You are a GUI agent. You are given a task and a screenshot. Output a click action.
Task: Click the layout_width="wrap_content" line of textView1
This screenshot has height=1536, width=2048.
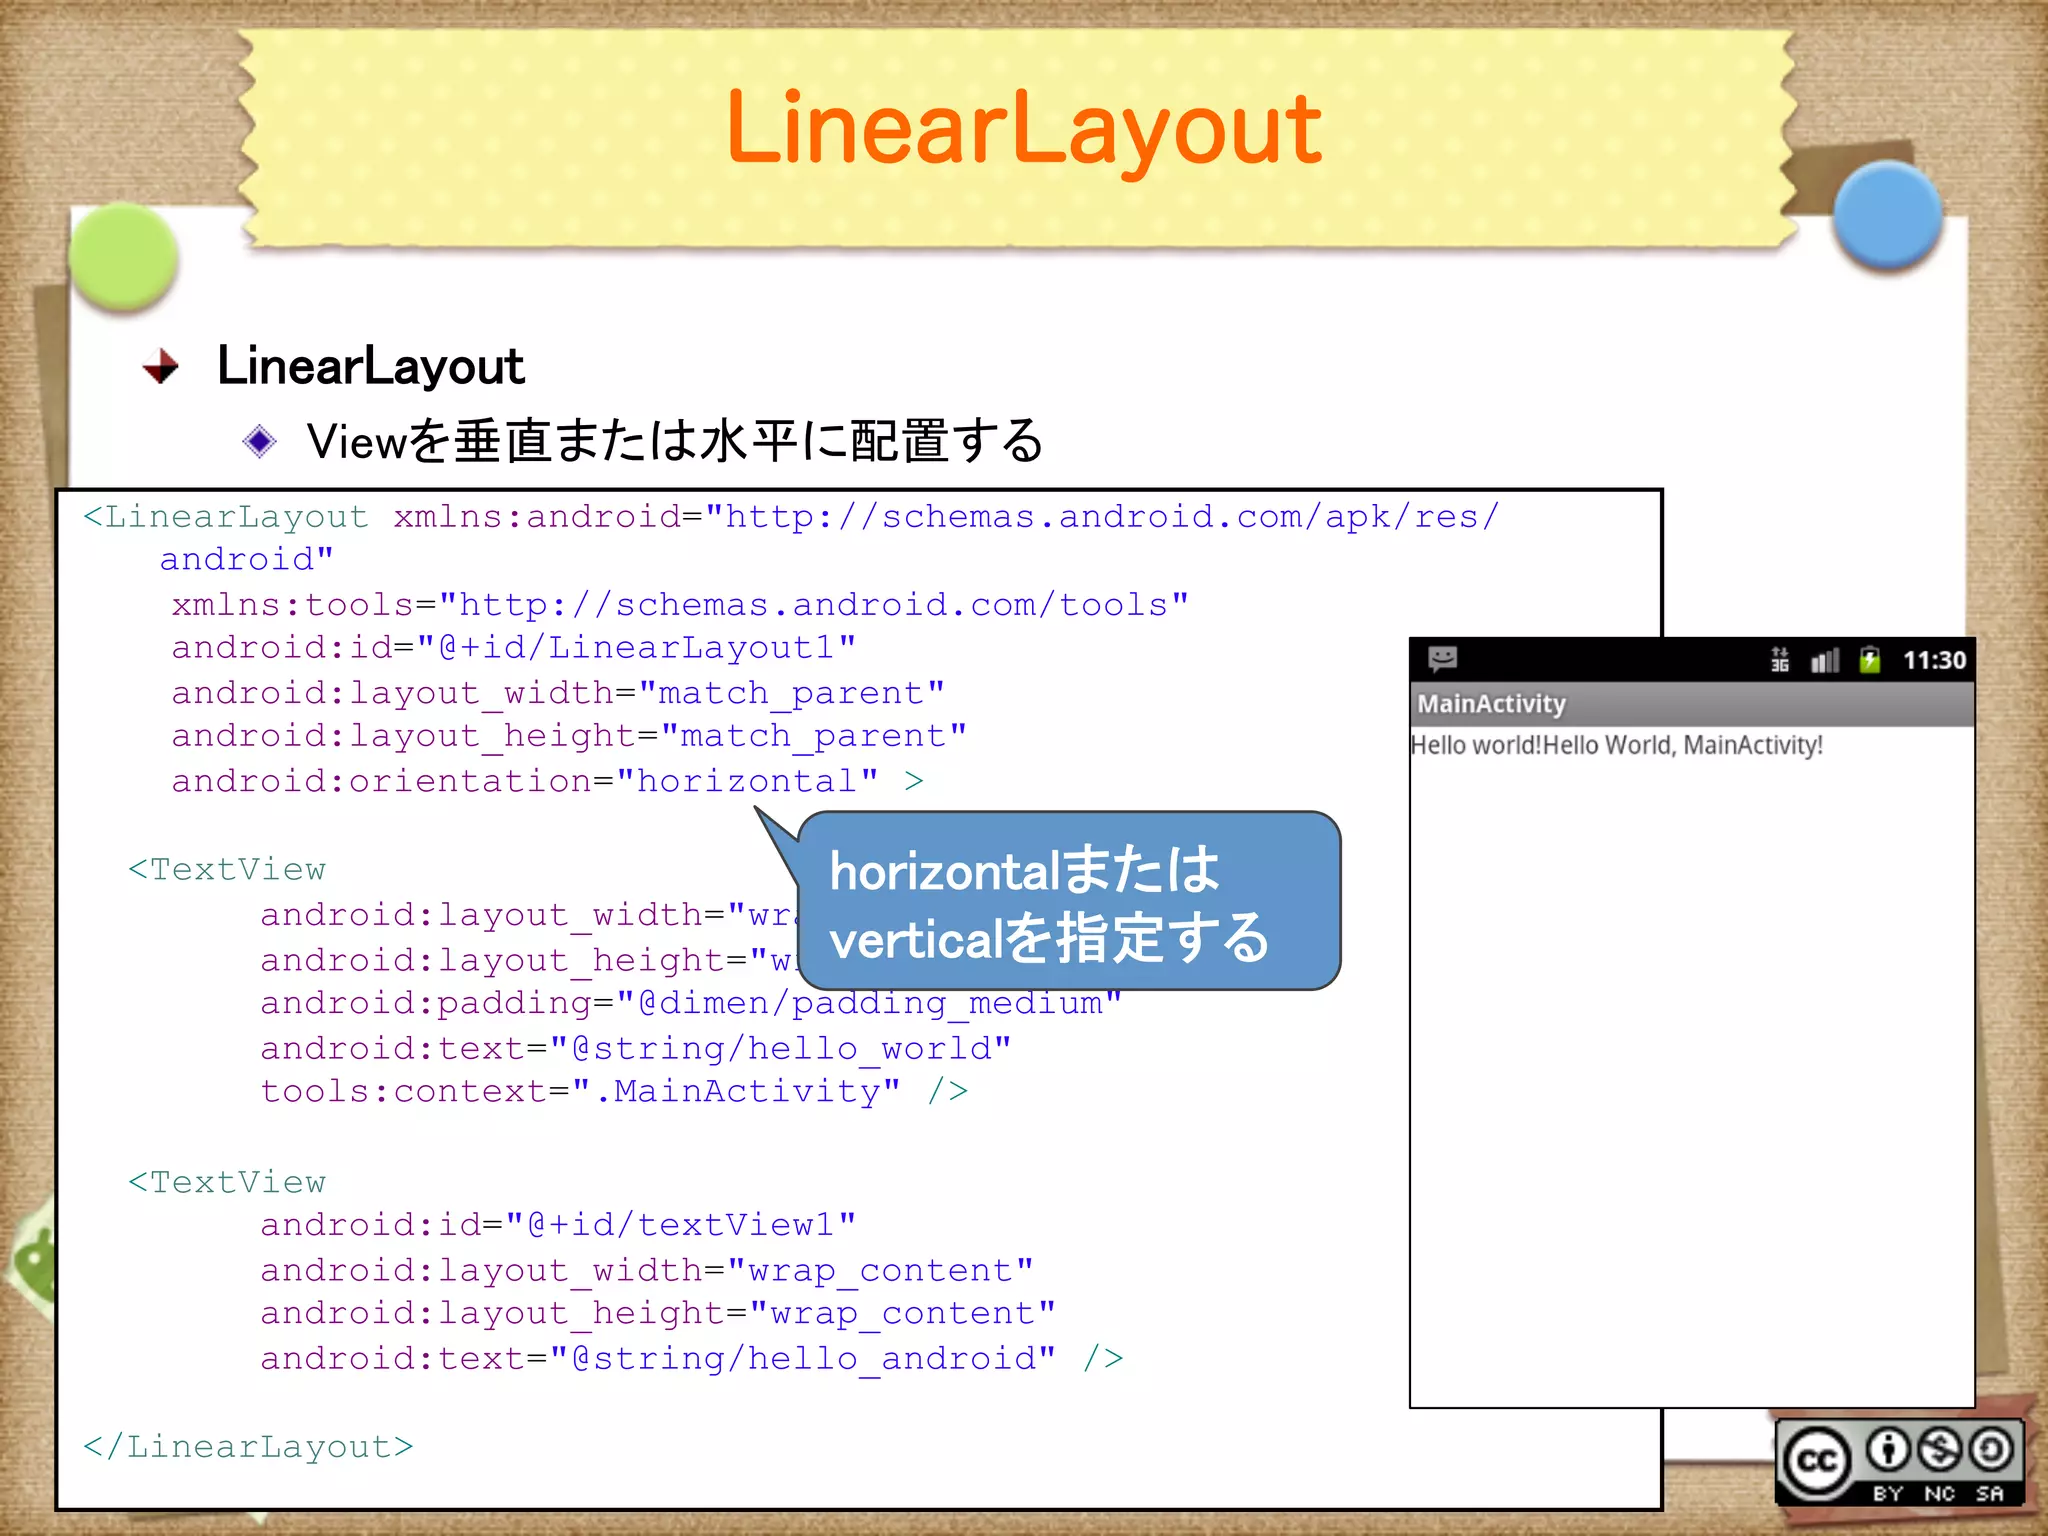(x=647, y=1269)
